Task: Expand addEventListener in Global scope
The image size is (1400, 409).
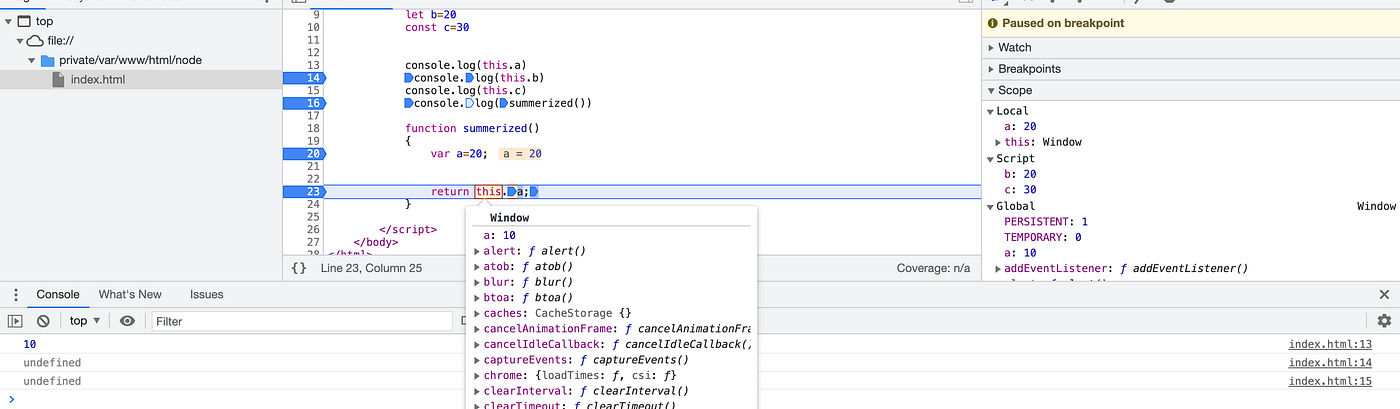Action: point(999,269)
